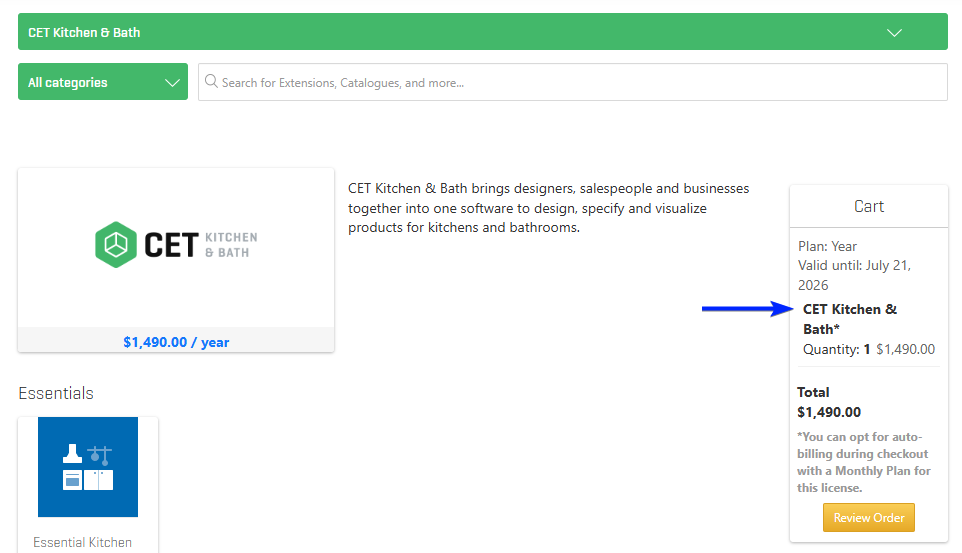Click the search field for Extensions, Catalogues
The width and height of the screenshot is (962, 553).
pos(573,82)
